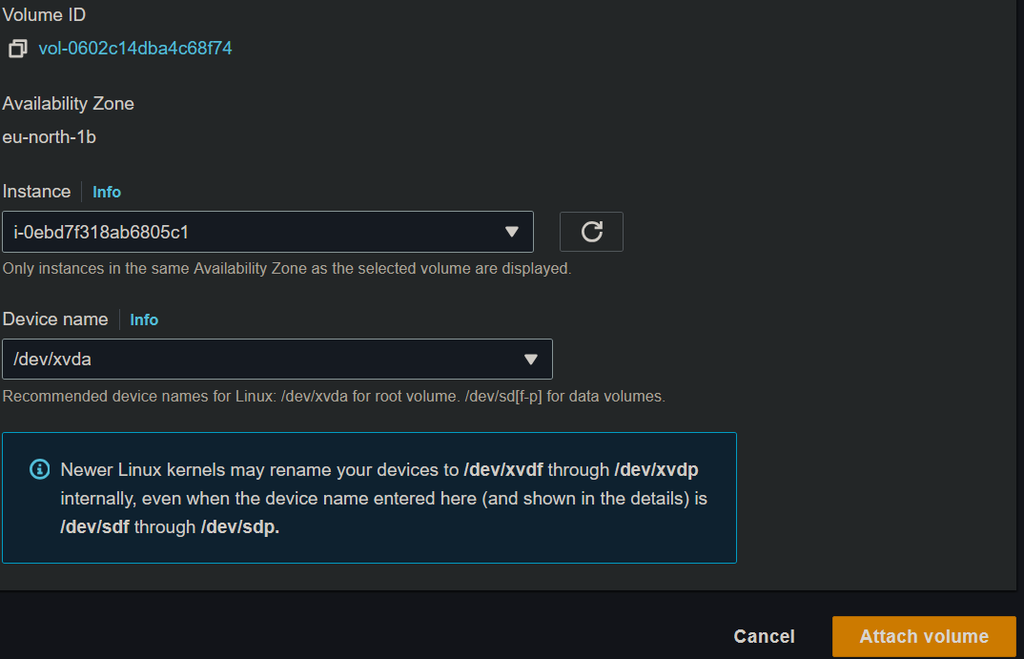Cancel the attach volume dialog
Viewport: 1024px width, 659px height.
tap(764, 637)
